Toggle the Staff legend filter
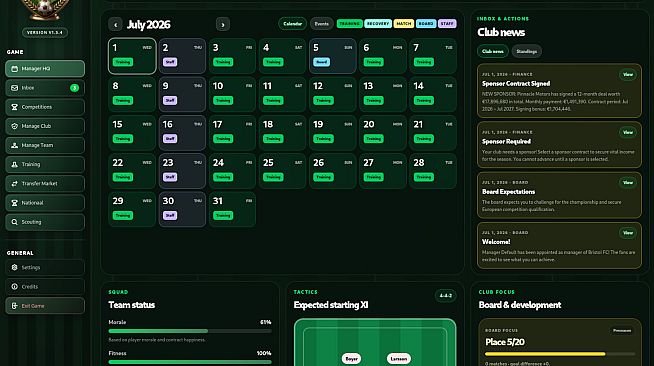Viewport: 654px width, 366px height. 447,24
